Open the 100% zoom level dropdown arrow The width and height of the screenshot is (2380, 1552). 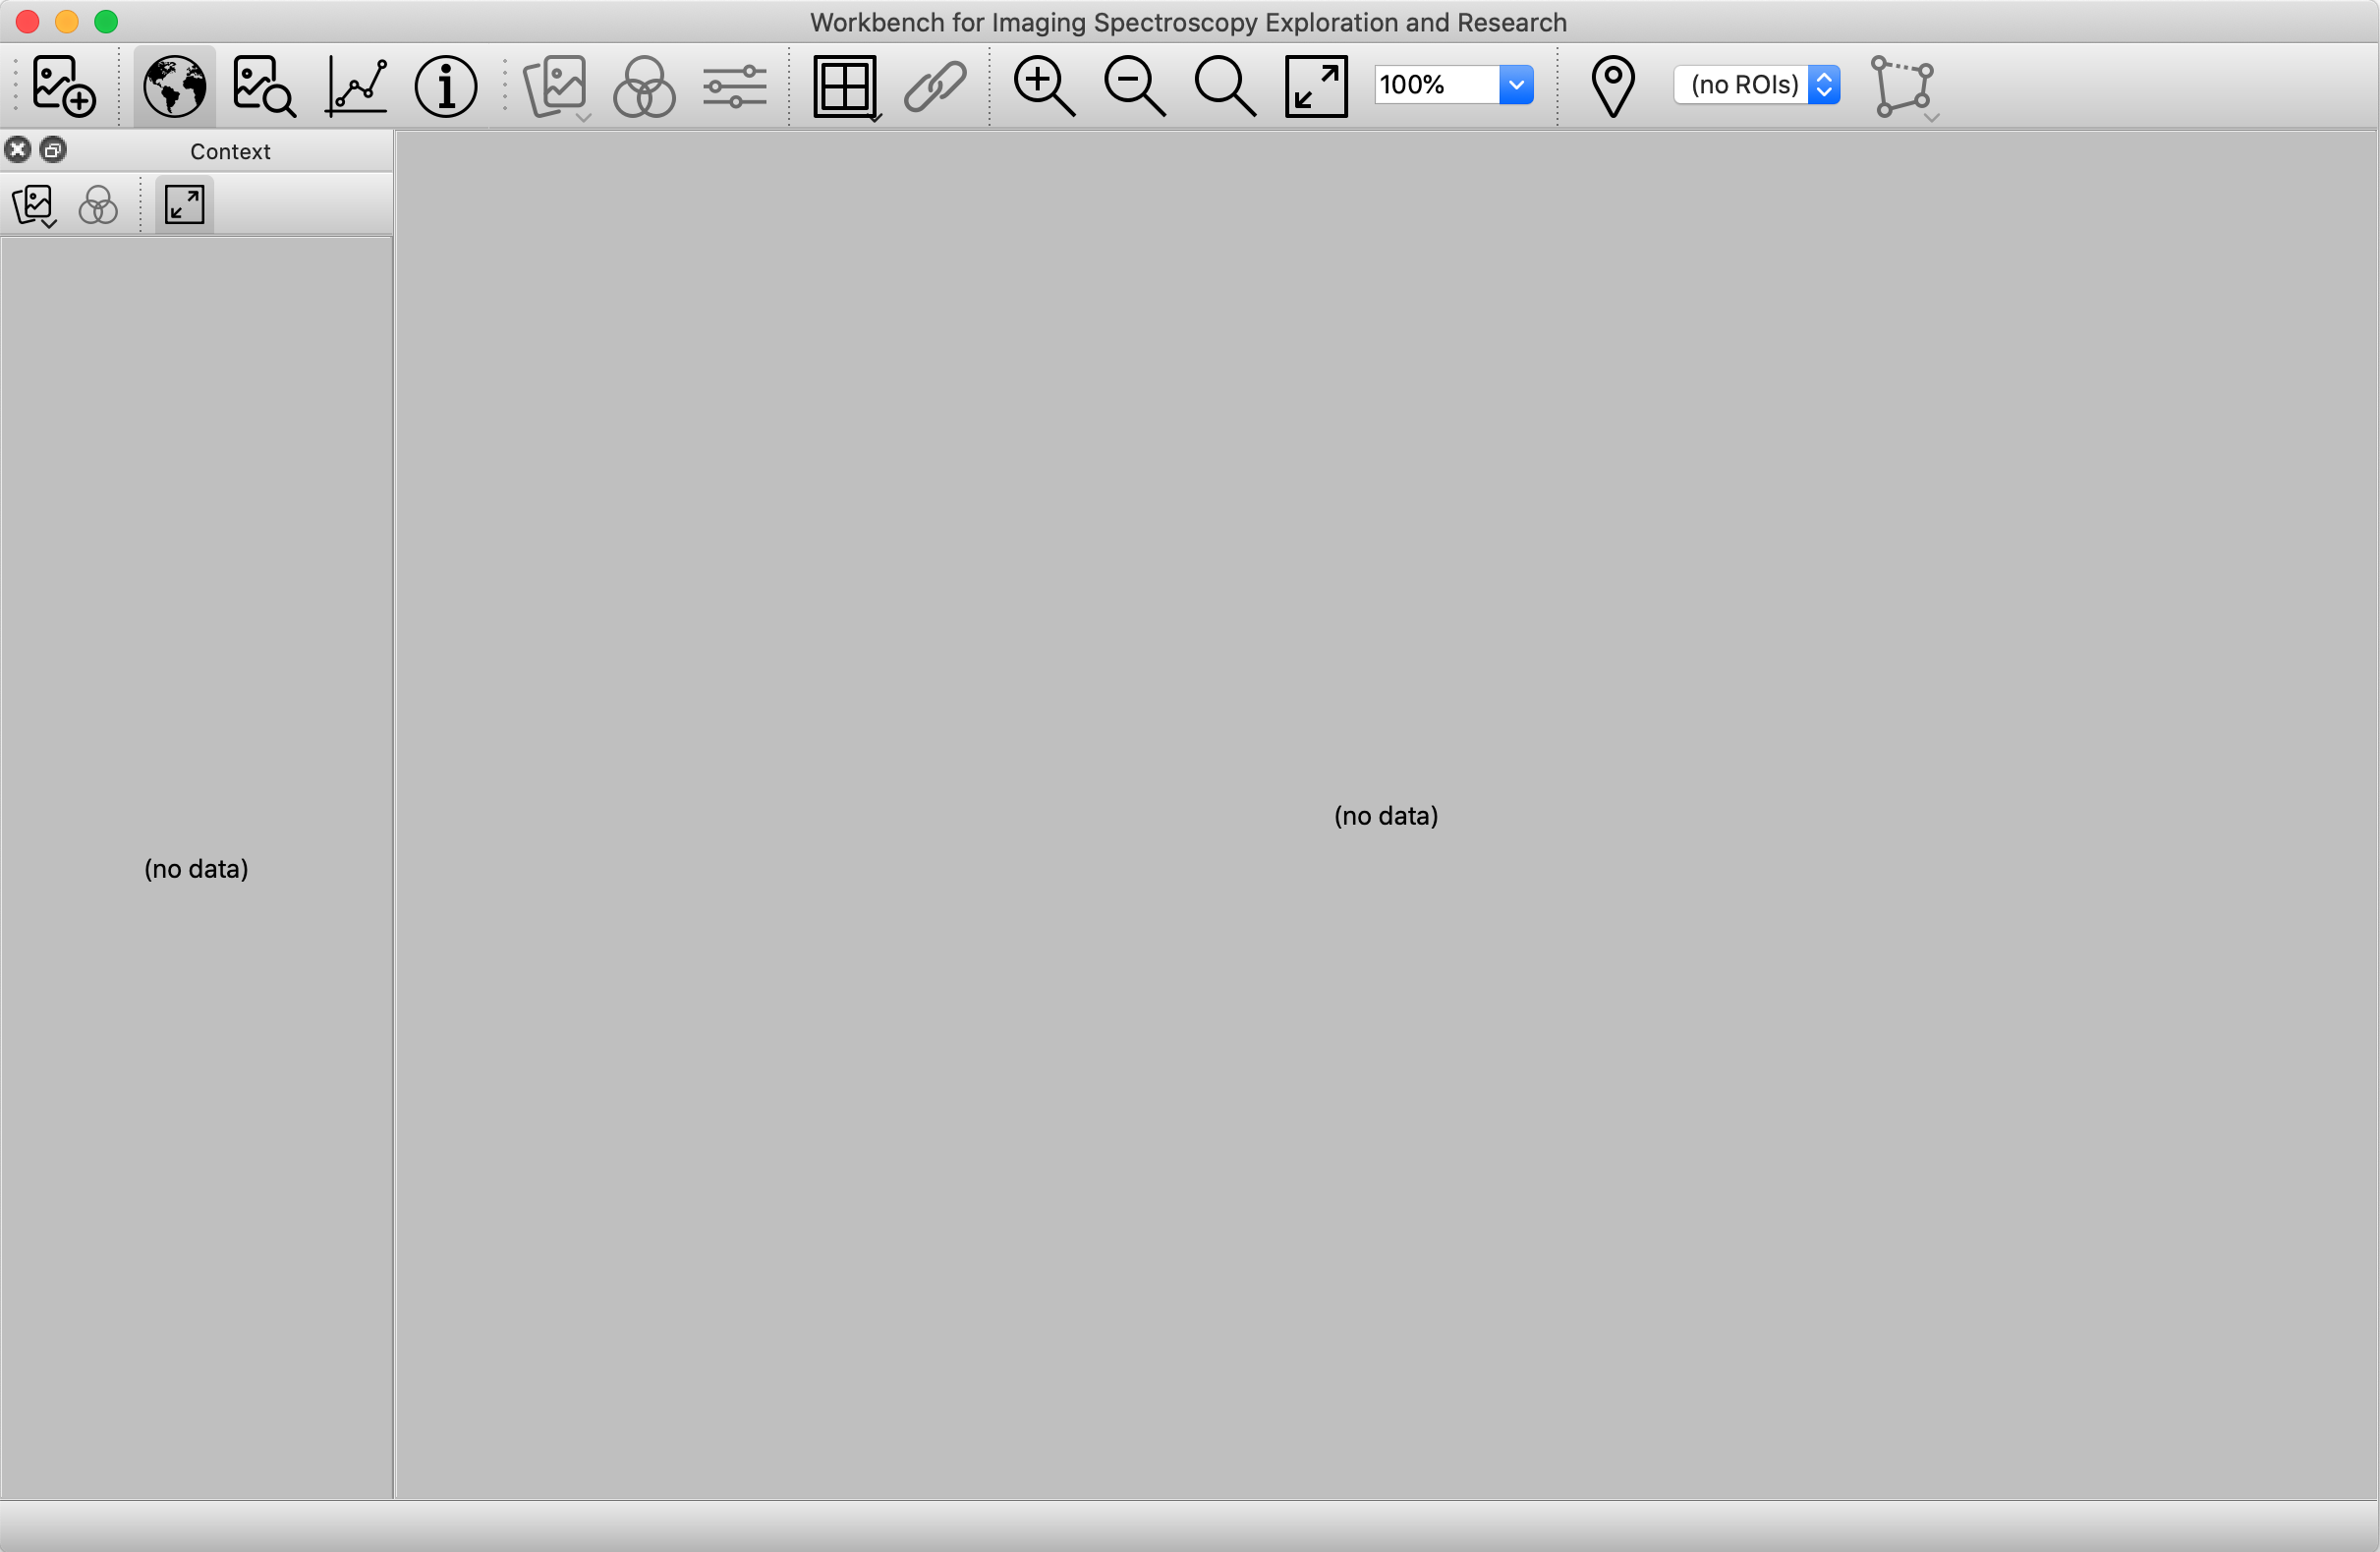(x=1516, y=85)
